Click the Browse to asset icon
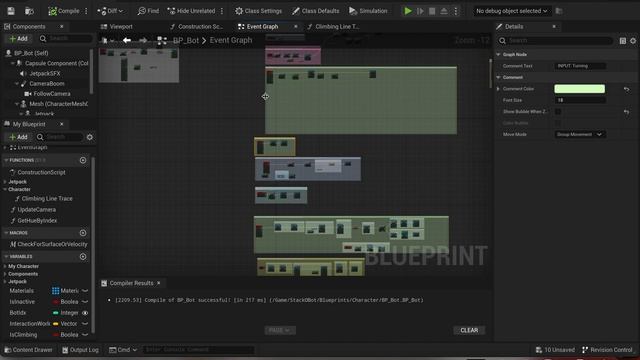The image size is (640, 360). point(29,11)
